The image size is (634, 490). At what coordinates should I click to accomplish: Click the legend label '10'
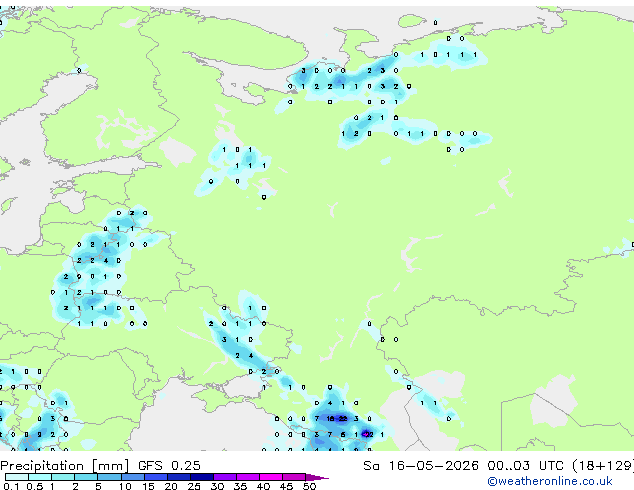(x=125, y=486)
